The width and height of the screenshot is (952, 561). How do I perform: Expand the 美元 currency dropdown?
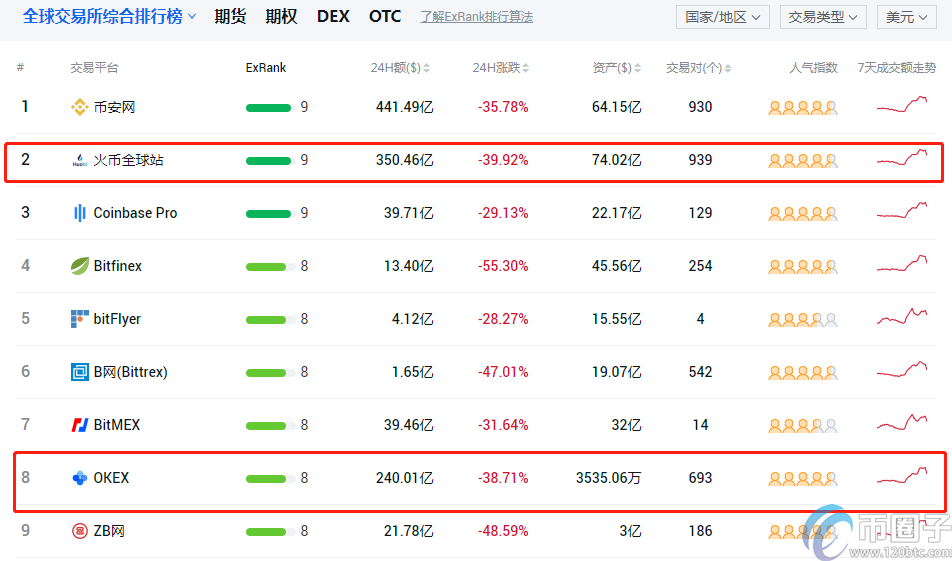click(x=908, y=17)
